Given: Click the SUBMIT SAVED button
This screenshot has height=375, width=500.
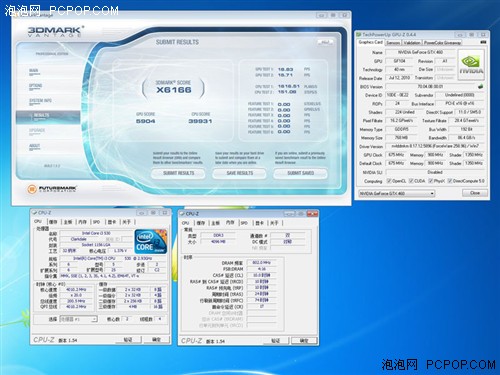Looking at the screenshot, I should pos(301,173).
